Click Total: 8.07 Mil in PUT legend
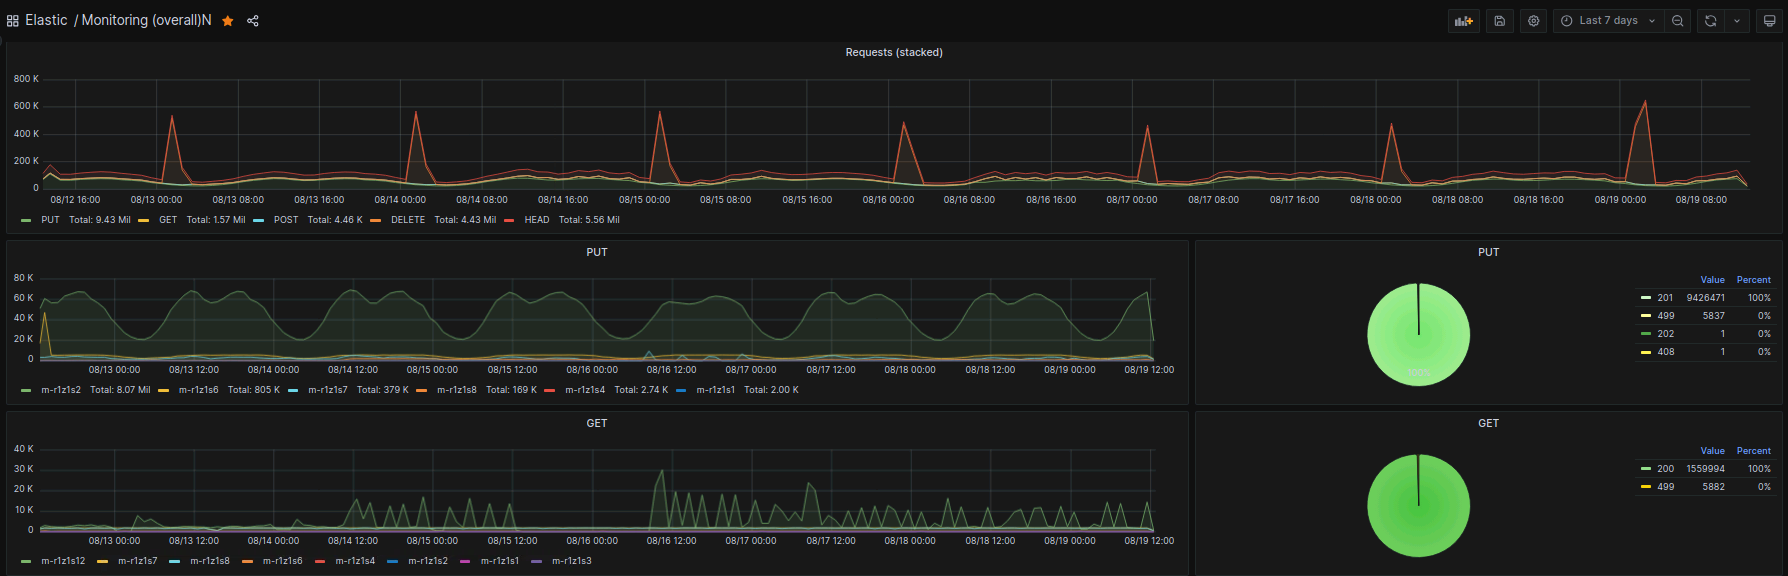Screen dimensions: 1788x576 (120, 390)
